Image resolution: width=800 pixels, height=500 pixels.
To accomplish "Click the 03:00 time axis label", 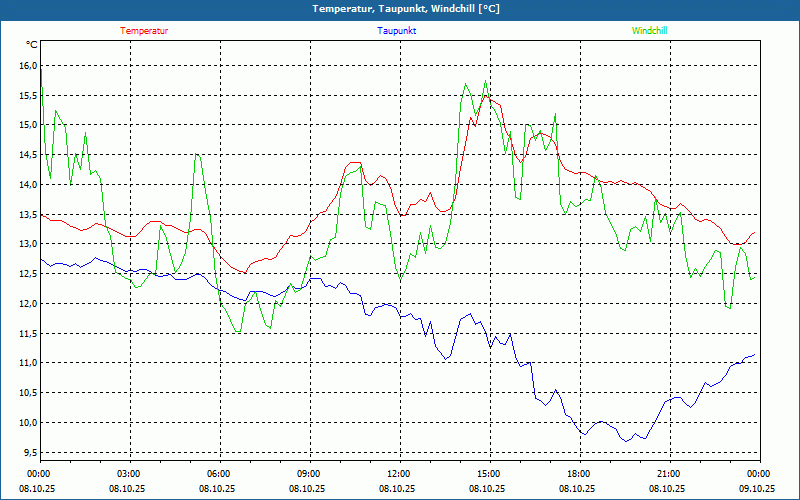I will 128,474.
